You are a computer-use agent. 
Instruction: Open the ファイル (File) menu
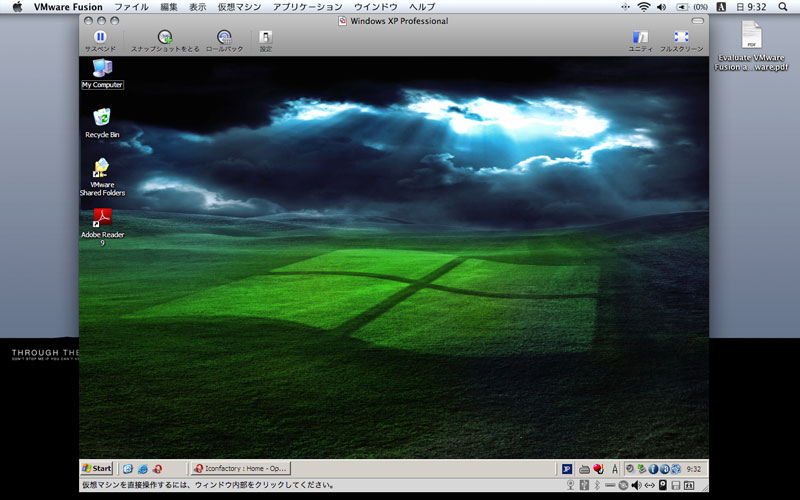131,7
